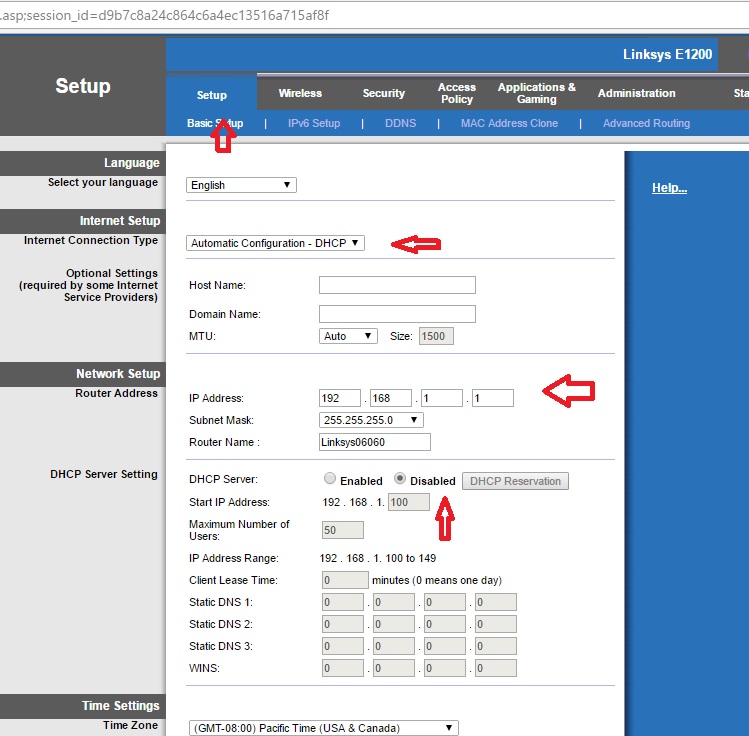Open the English language dropdown
The image size is (749, 736).
coord(241,185)
